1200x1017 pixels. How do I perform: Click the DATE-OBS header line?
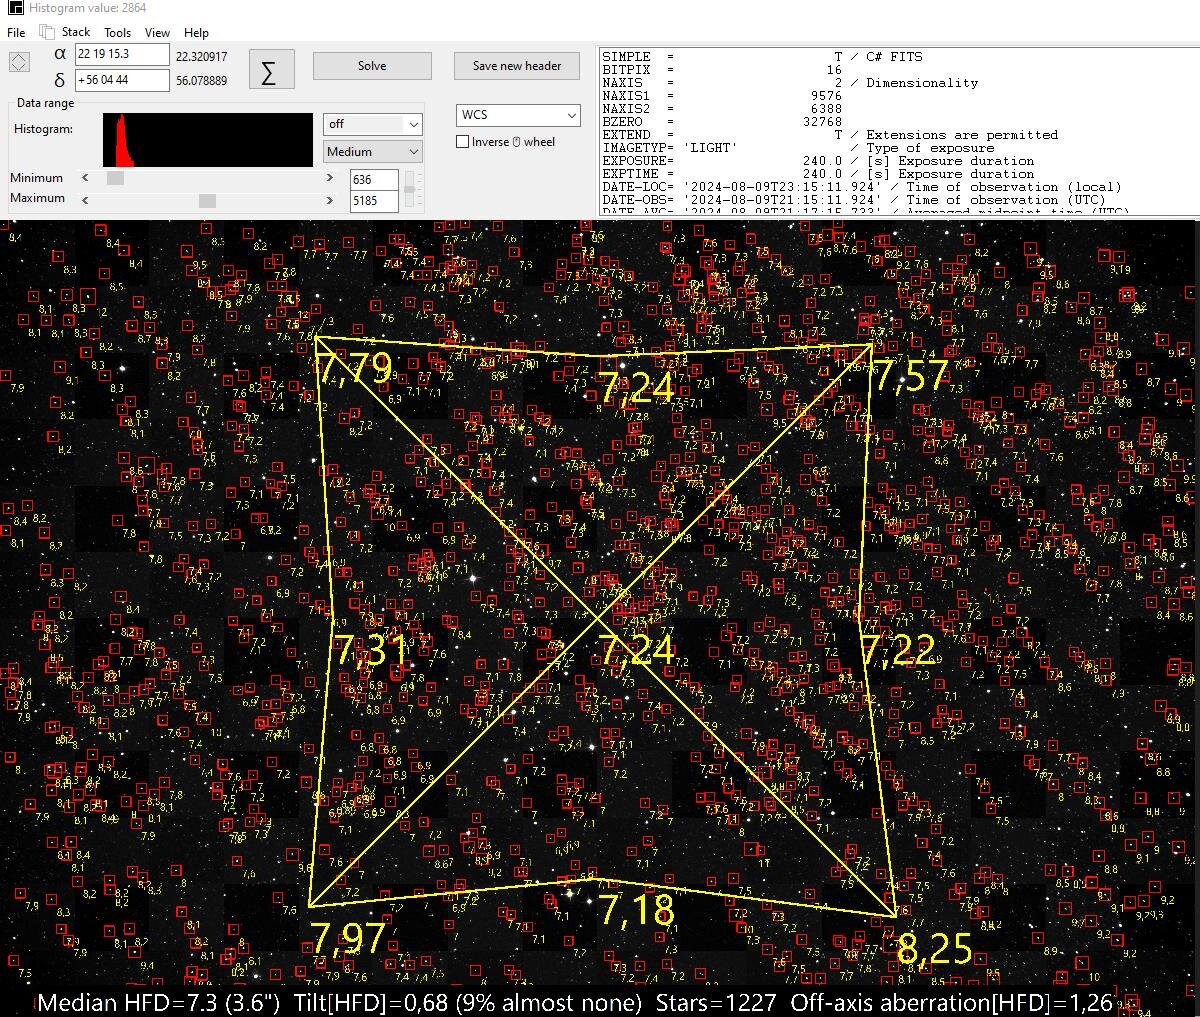[x=854, y=200]
